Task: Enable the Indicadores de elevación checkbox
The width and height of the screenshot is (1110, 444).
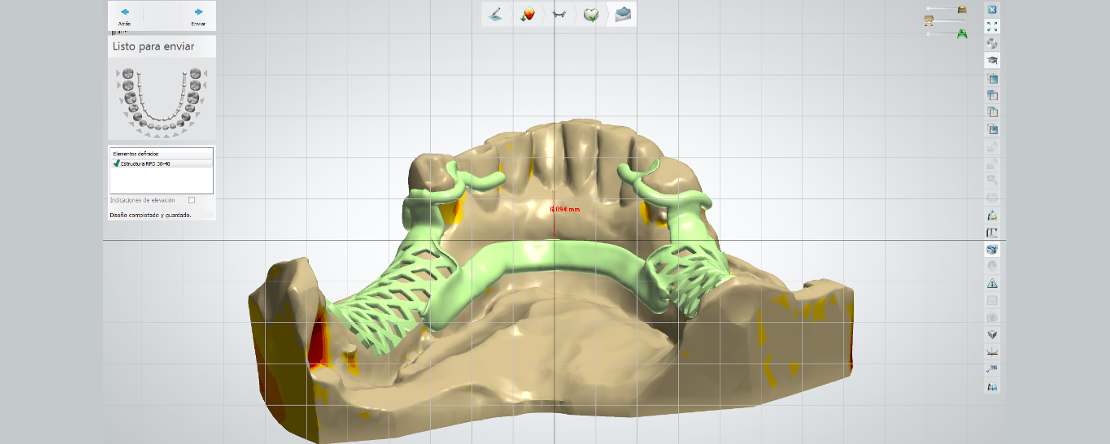Action: 192,200
